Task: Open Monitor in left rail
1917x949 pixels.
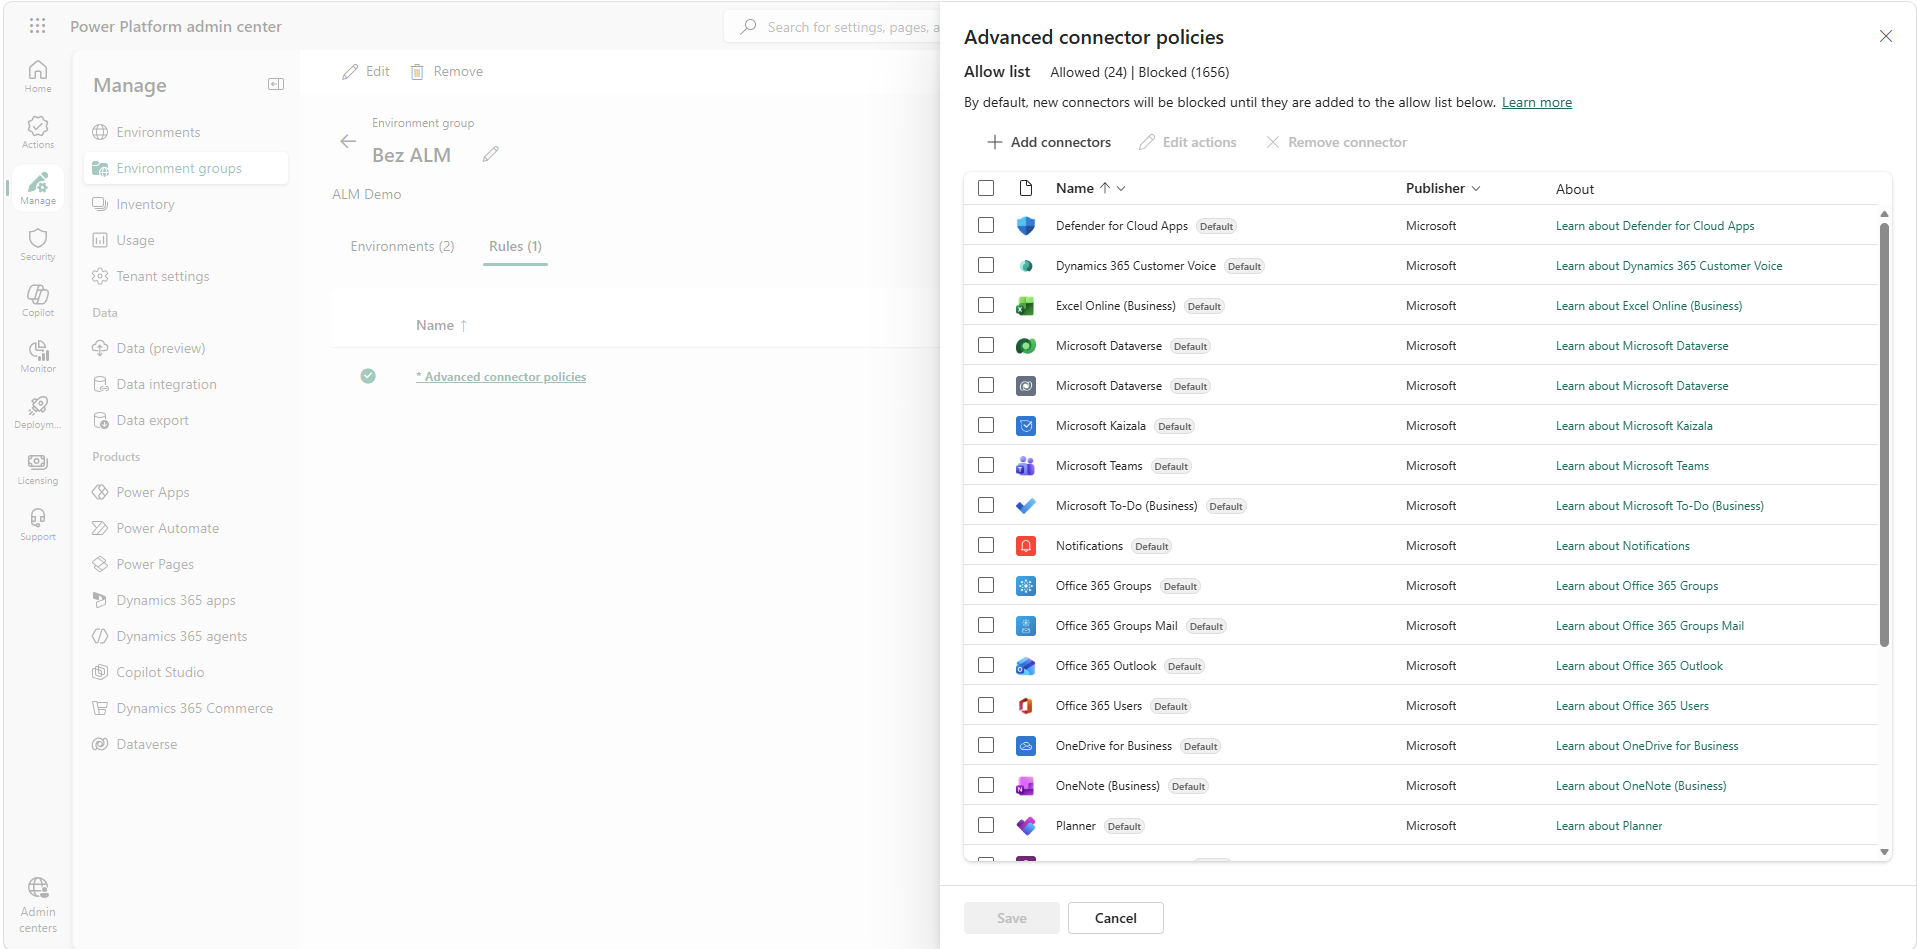Action: point(38,356)
